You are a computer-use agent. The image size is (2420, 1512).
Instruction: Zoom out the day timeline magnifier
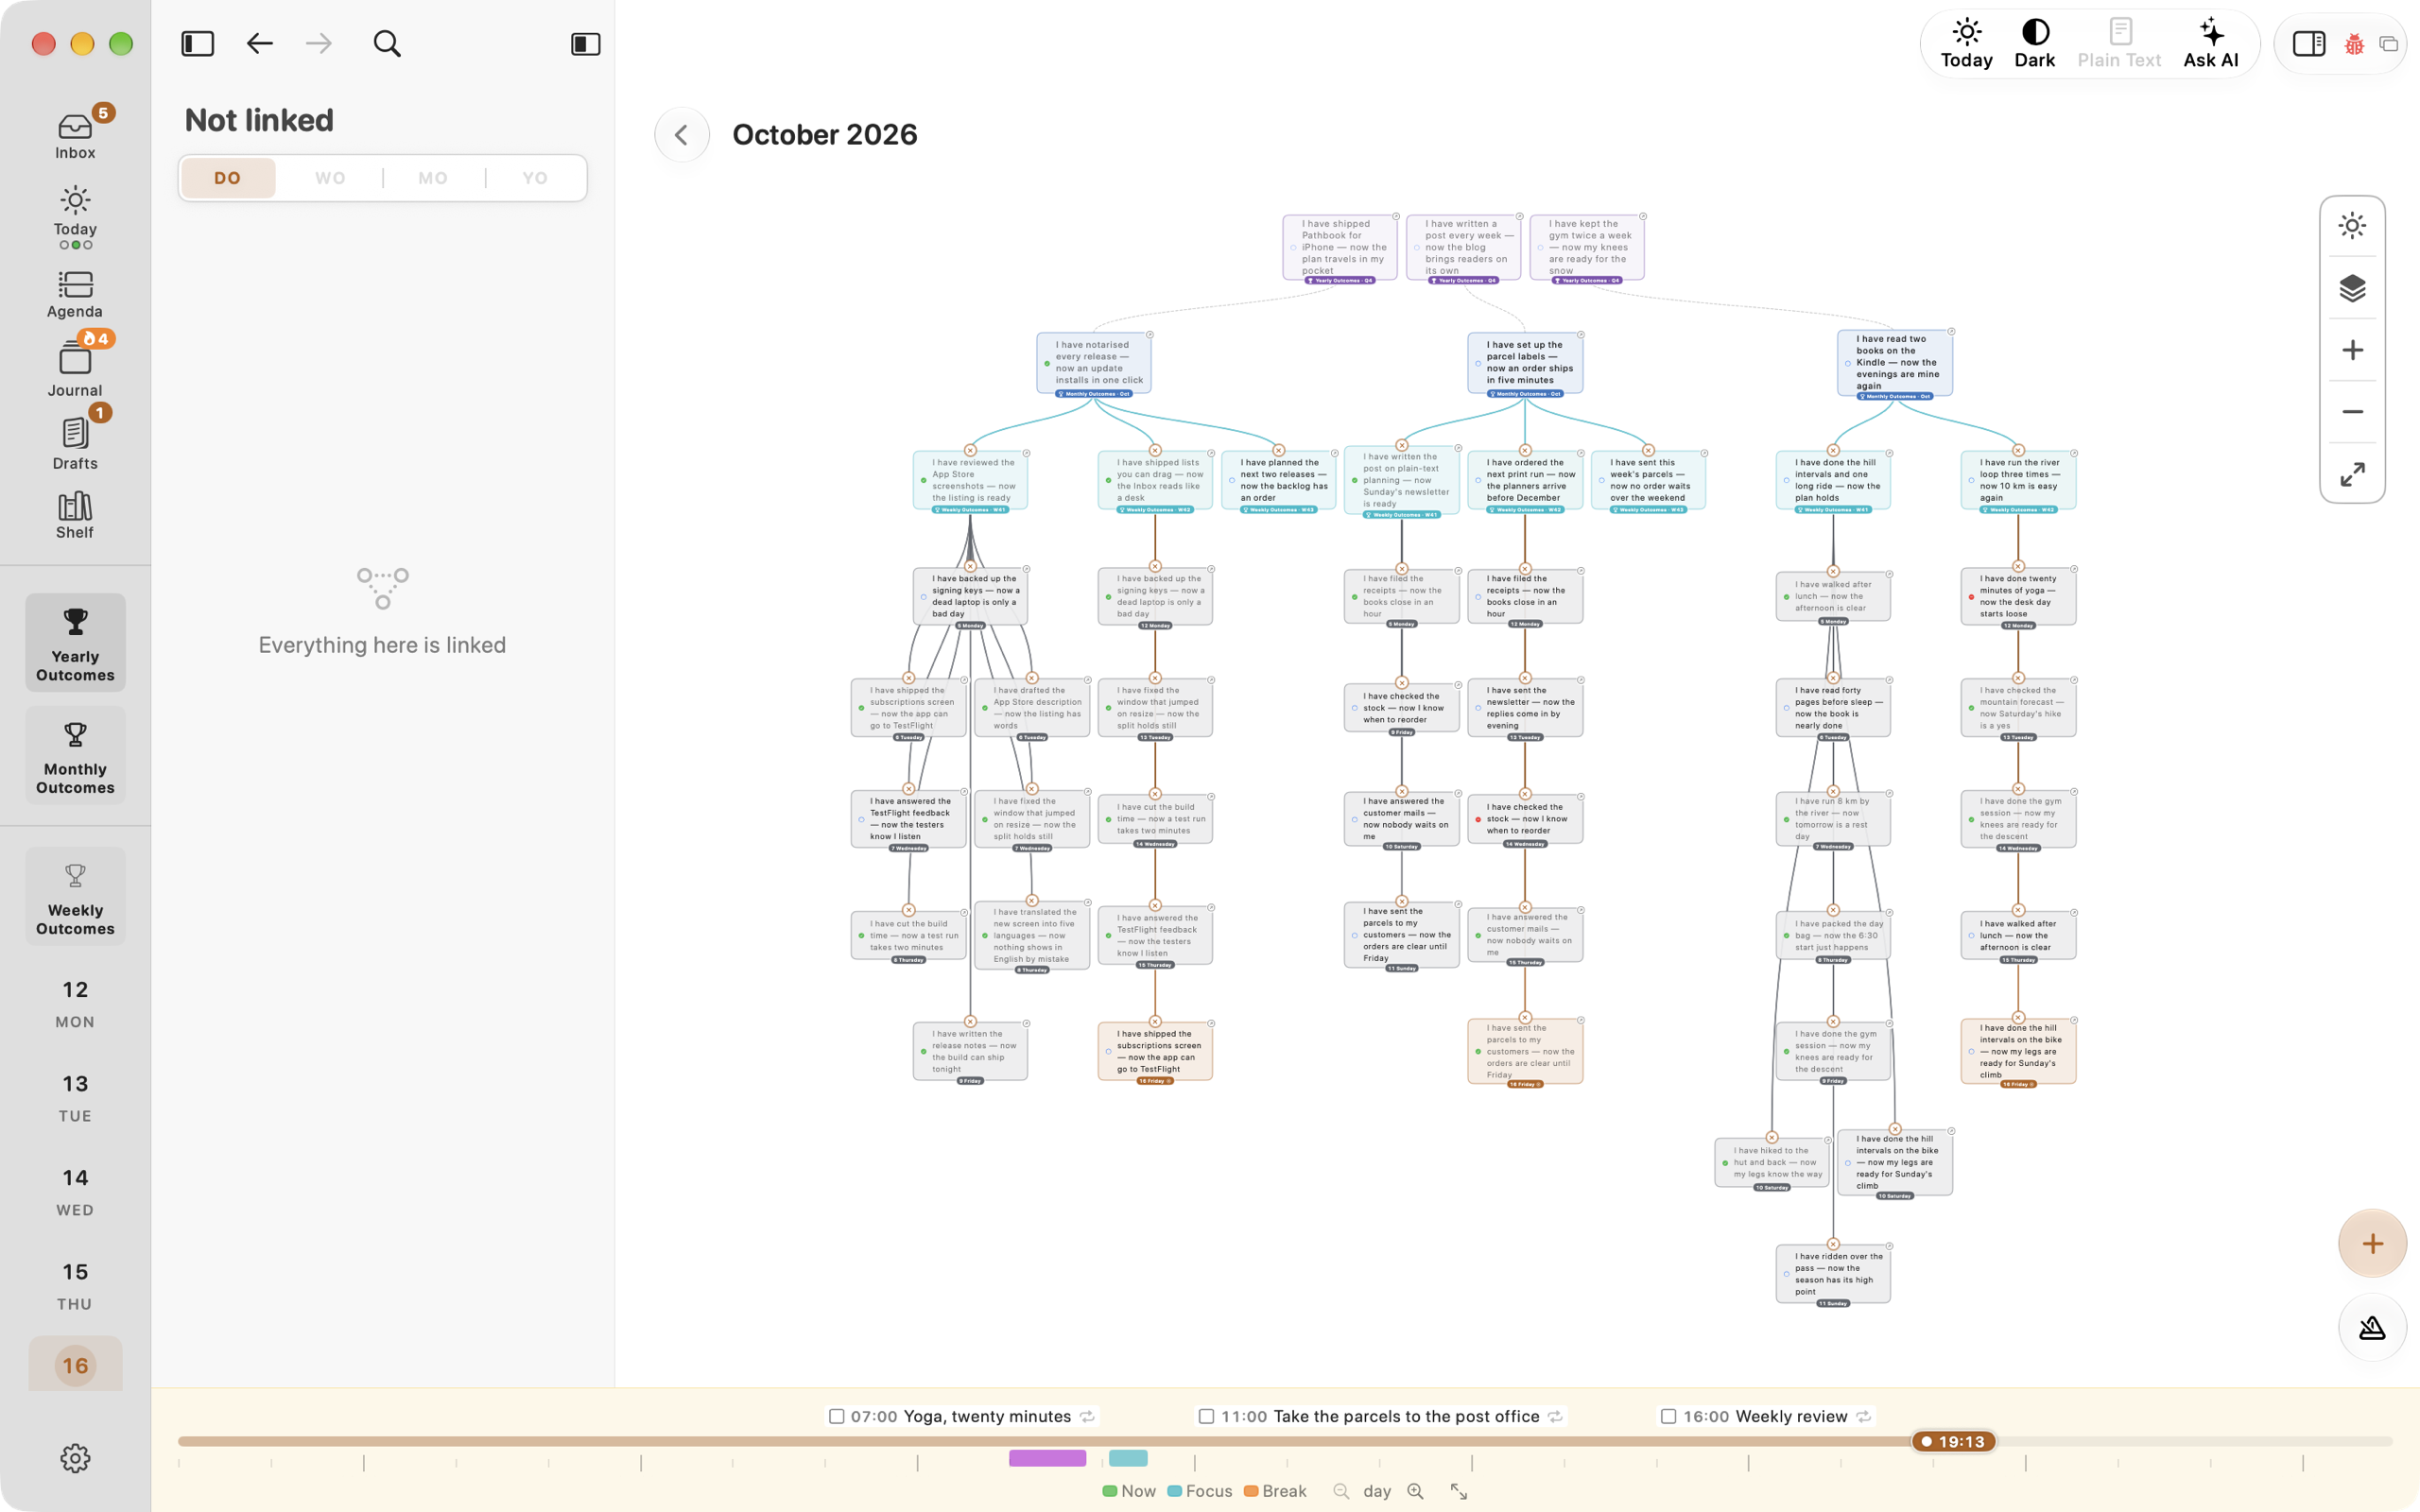[x=1341, y=1491]
